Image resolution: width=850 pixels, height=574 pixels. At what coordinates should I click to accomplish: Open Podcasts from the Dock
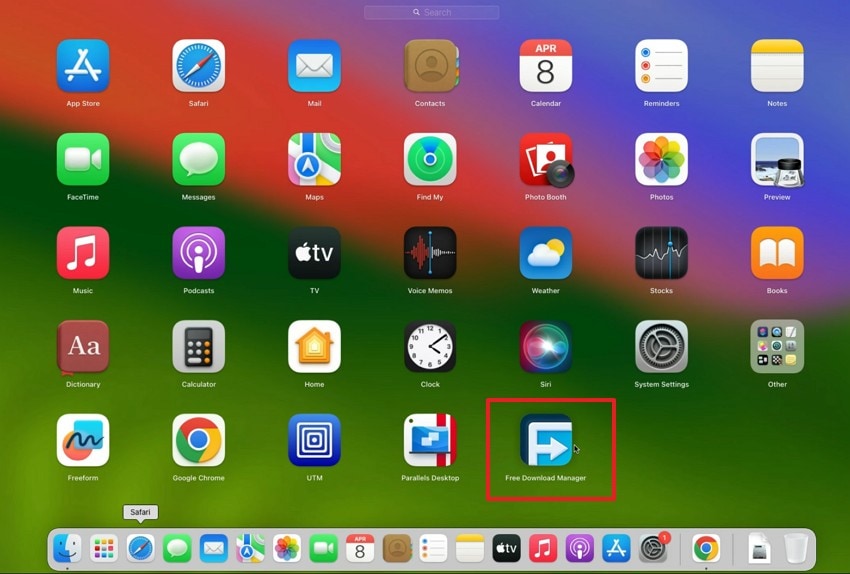click(x=579, y=549)
